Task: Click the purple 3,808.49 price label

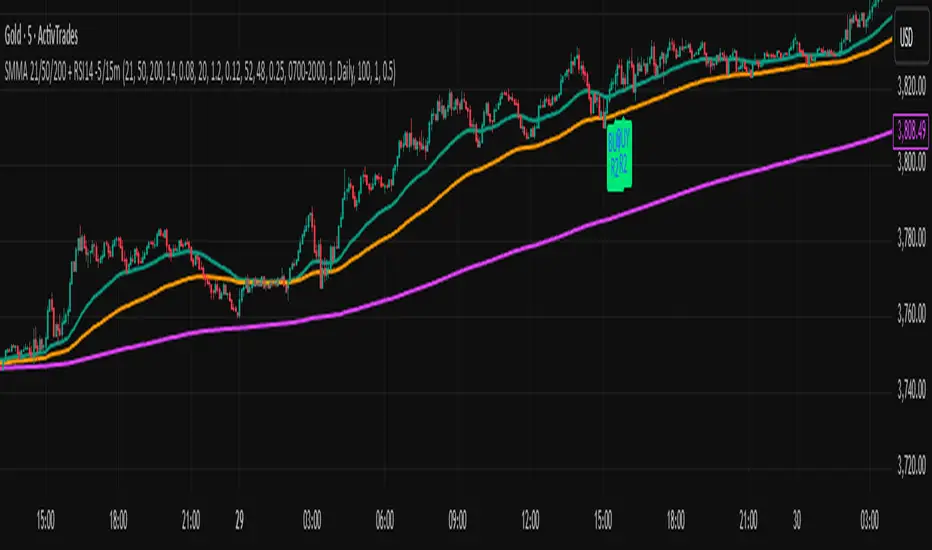Action: [x=911, y=131]
